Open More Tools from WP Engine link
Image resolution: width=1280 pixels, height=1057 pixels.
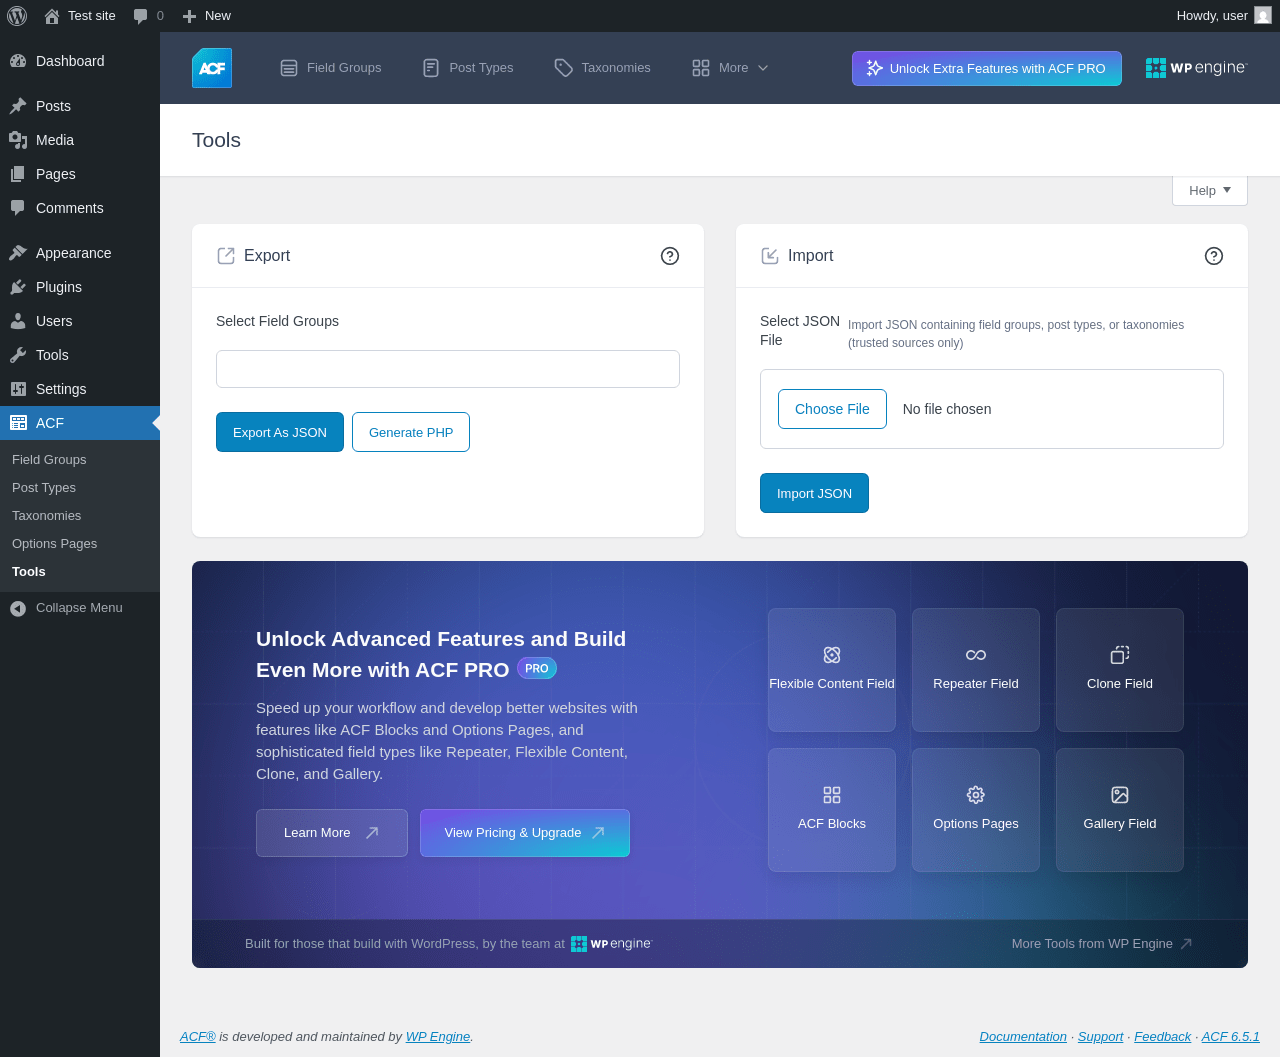[x=1102, y=944]
